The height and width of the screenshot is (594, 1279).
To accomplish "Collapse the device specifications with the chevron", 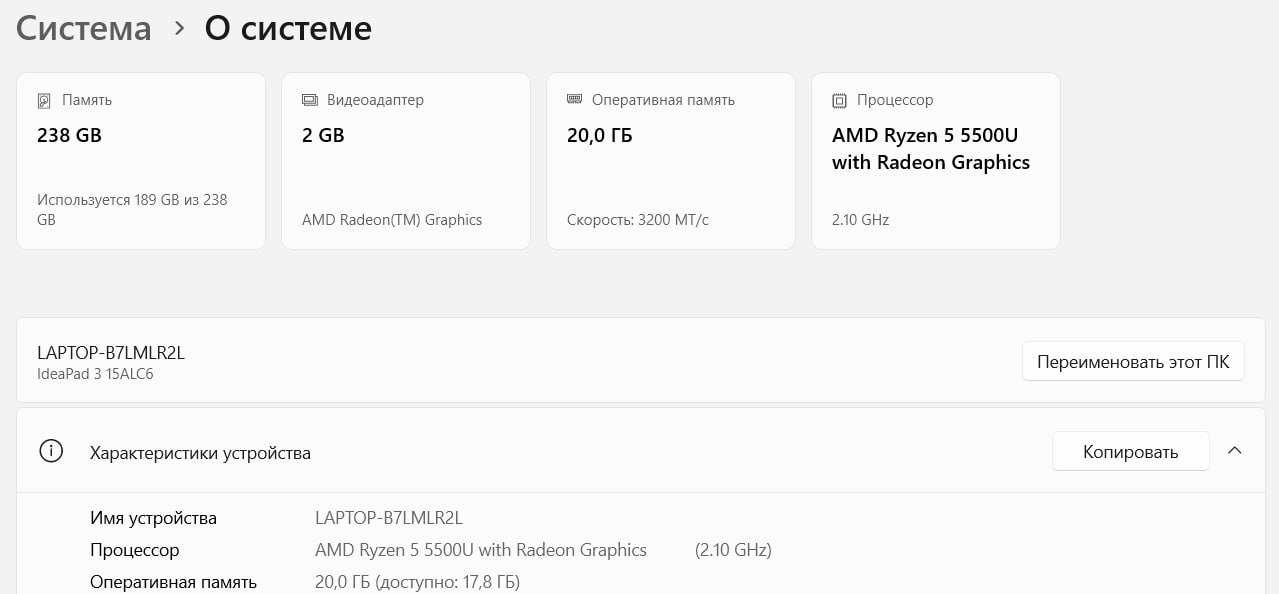I will pyautogui.click(x=1235, y=452).
